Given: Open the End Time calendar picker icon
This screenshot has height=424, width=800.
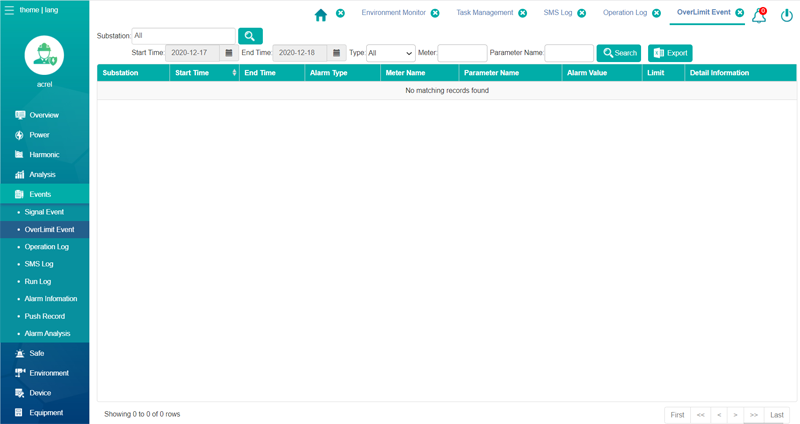Looking at the screenshot, I should tap(336, 53).
